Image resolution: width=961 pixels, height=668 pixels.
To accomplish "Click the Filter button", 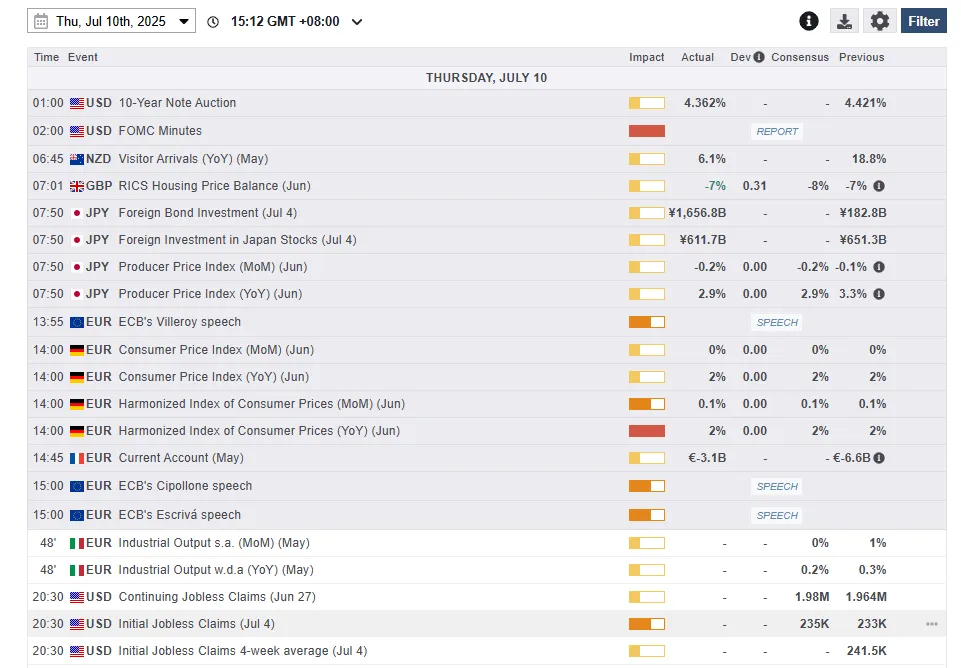I will [924, 21].
